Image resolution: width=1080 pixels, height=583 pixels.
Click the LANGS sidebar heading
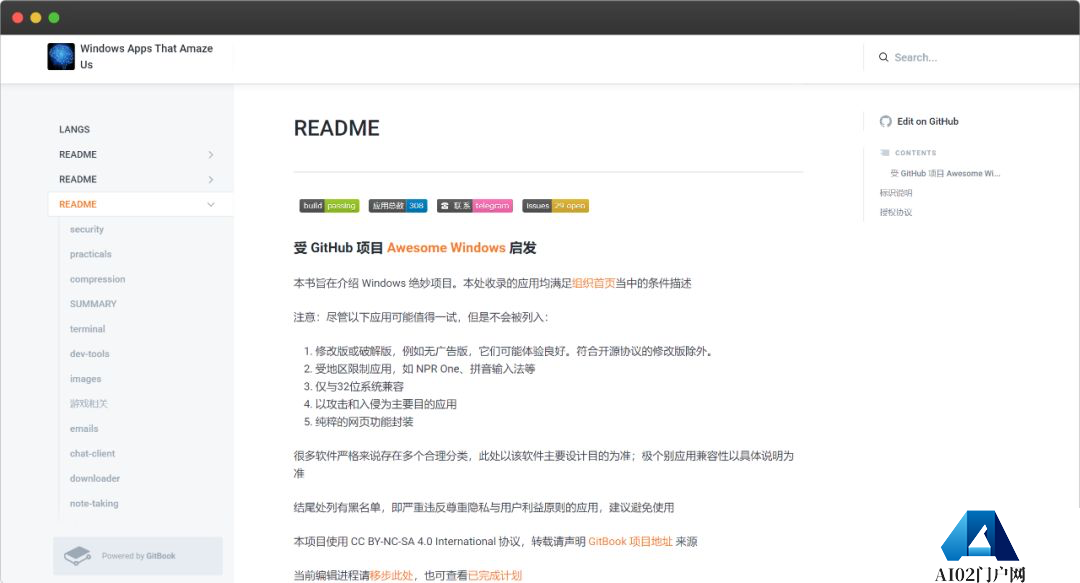pyautogui.click(x=74, y=130)
